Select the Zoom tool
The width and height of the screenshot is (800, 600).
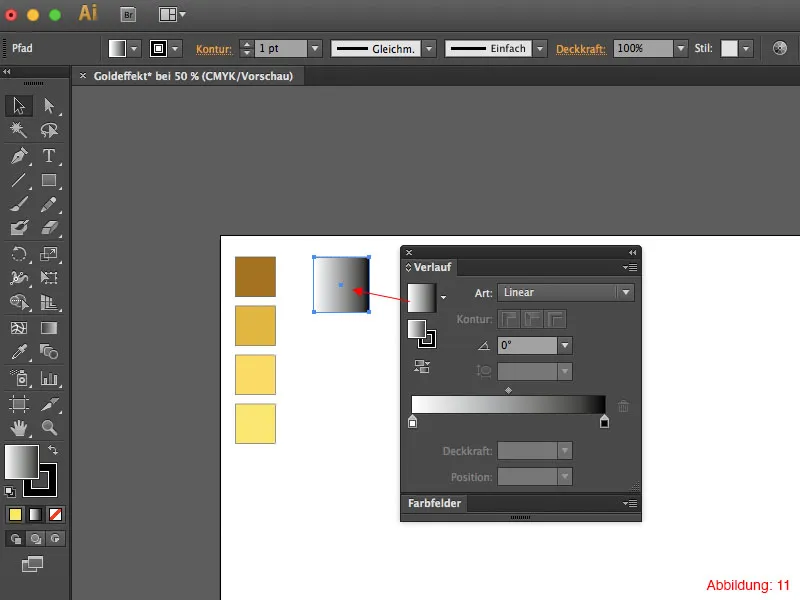[x=49, y=428]
